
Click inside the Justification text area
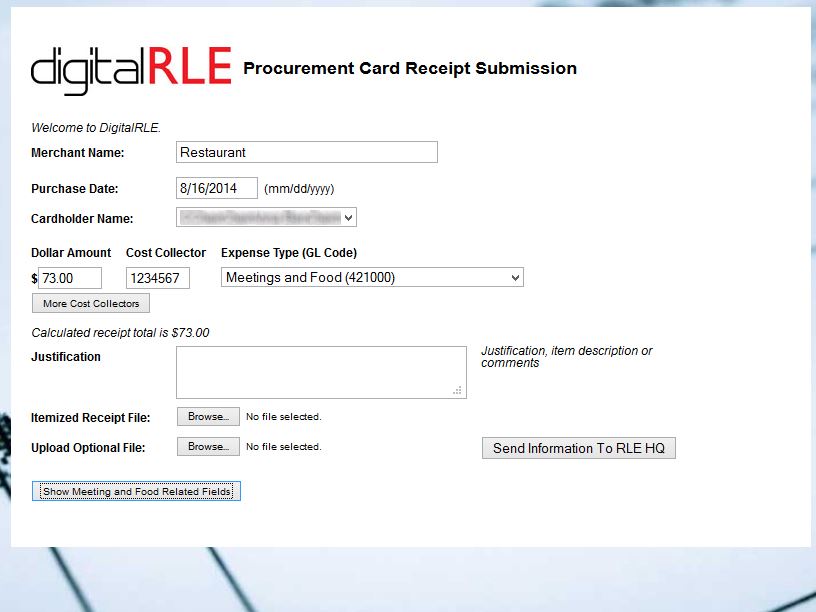(320, 372)
